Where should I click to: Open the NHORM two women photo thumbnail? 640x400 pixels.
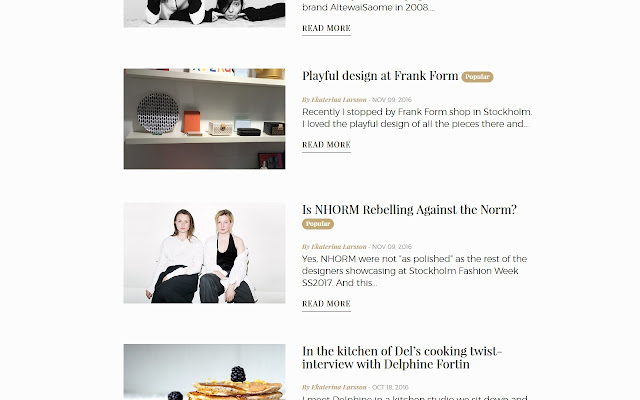[x=204, y=253]
